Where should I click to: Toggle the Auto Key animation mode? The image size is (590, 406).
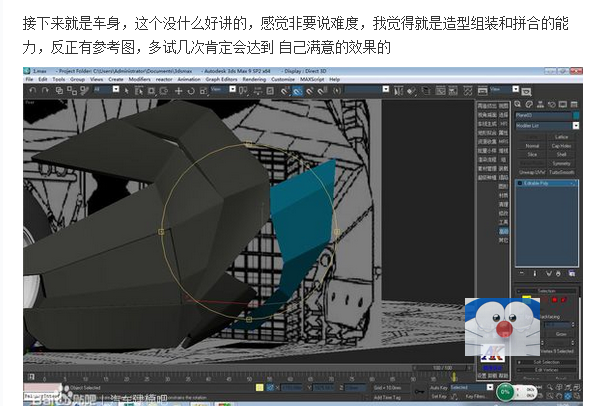point(439,387)
